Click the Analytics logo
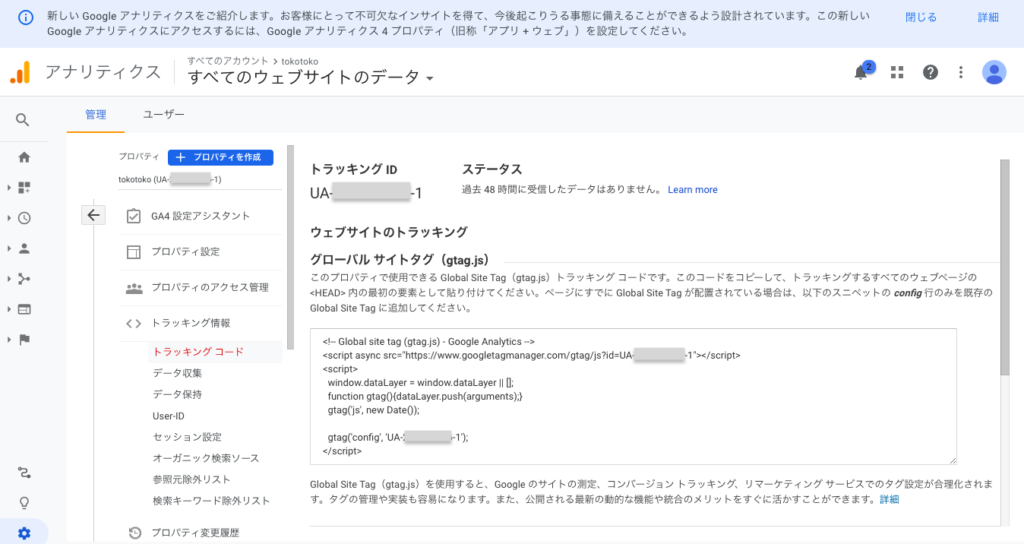The height and width of the screenshot is (544, 1024). (x=20, y=72)
